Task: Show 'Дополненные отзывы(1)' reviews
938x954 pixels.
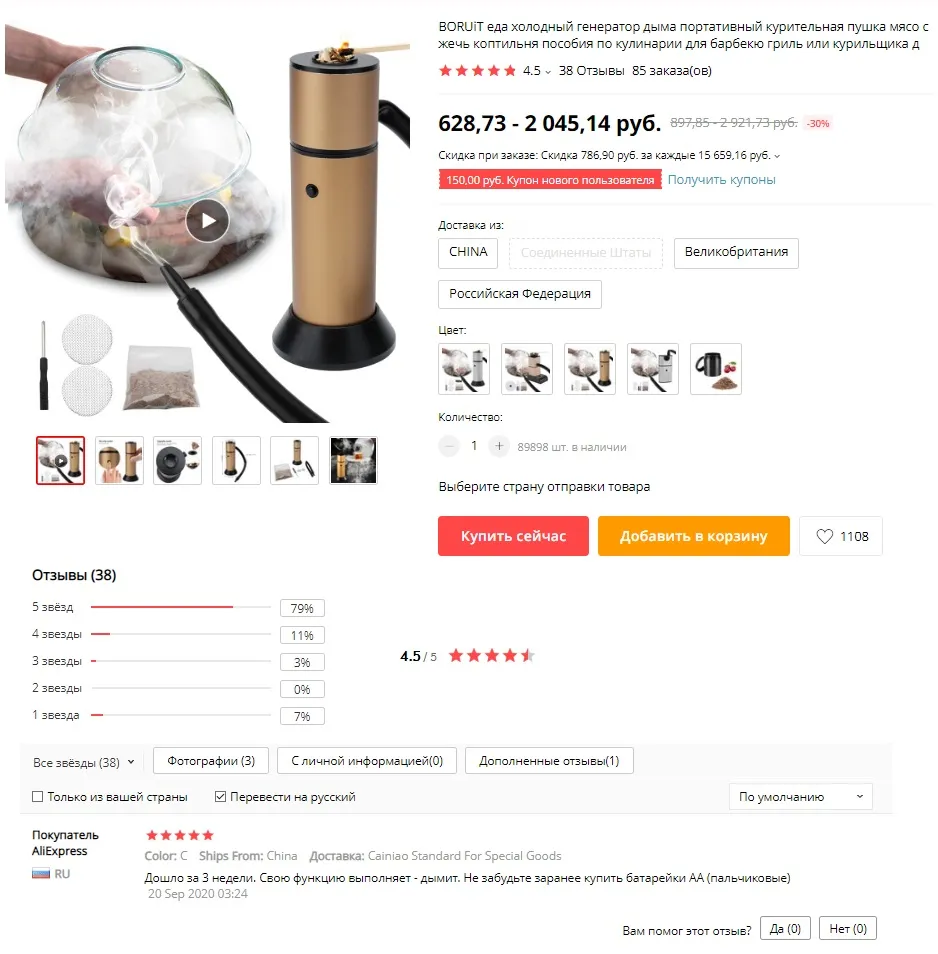Action: click(549, 761)
